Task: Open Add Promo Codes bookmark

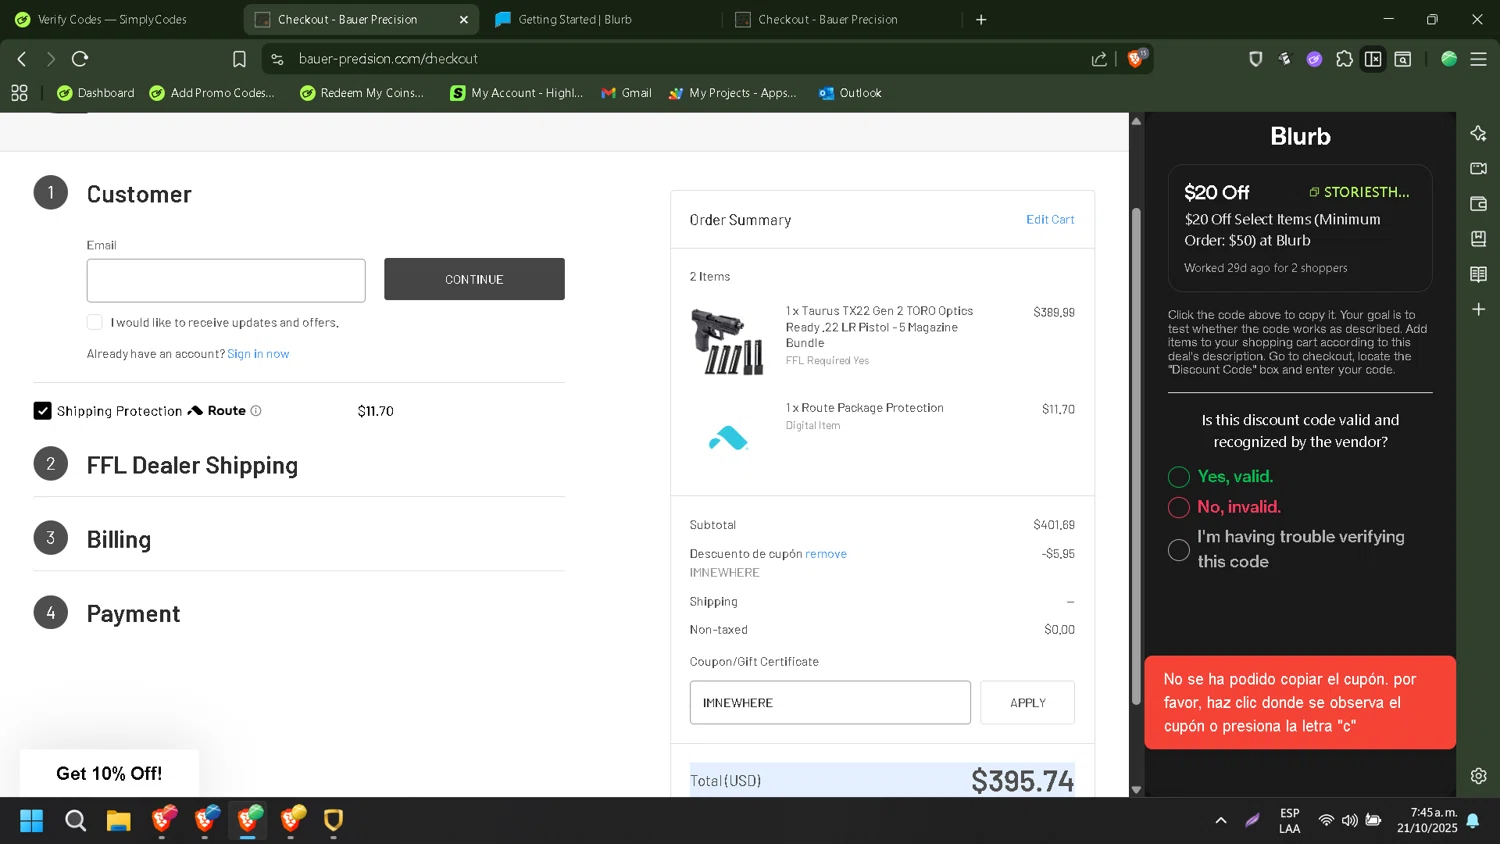Action: (212, 93)
